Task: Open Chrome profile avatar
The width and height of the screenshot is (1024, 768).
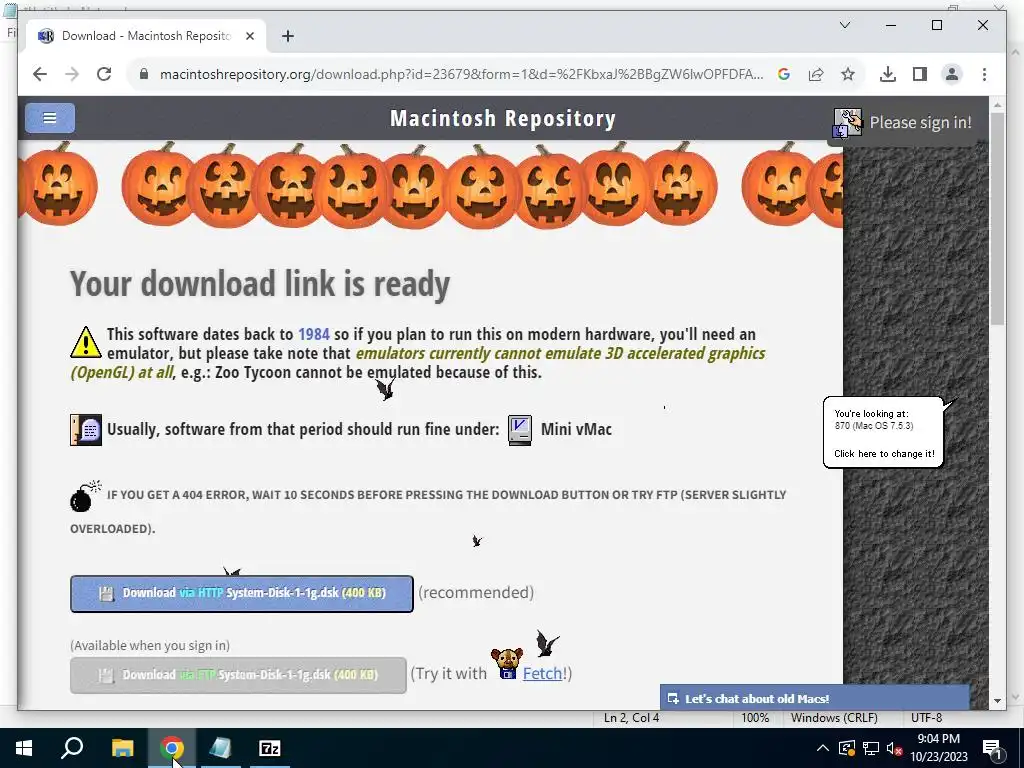Action: [x=952, y=74]
